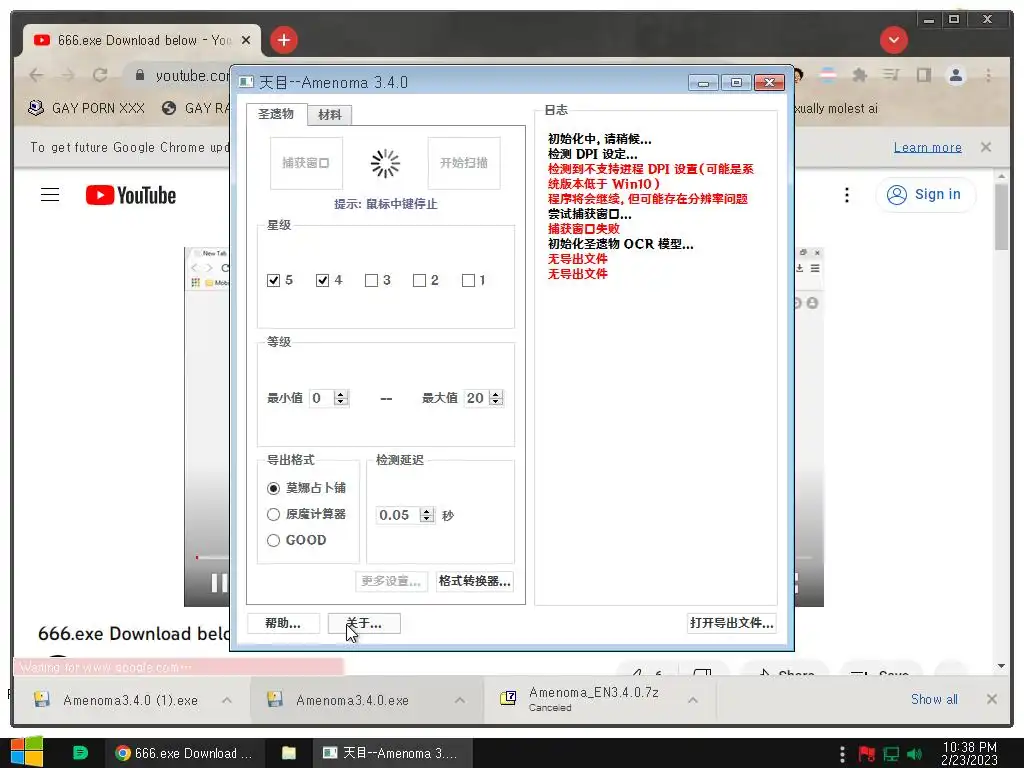Uncheck the 5-star checkbox
The width and height of the screenshot is (1024, 768).
pos(274,280)
